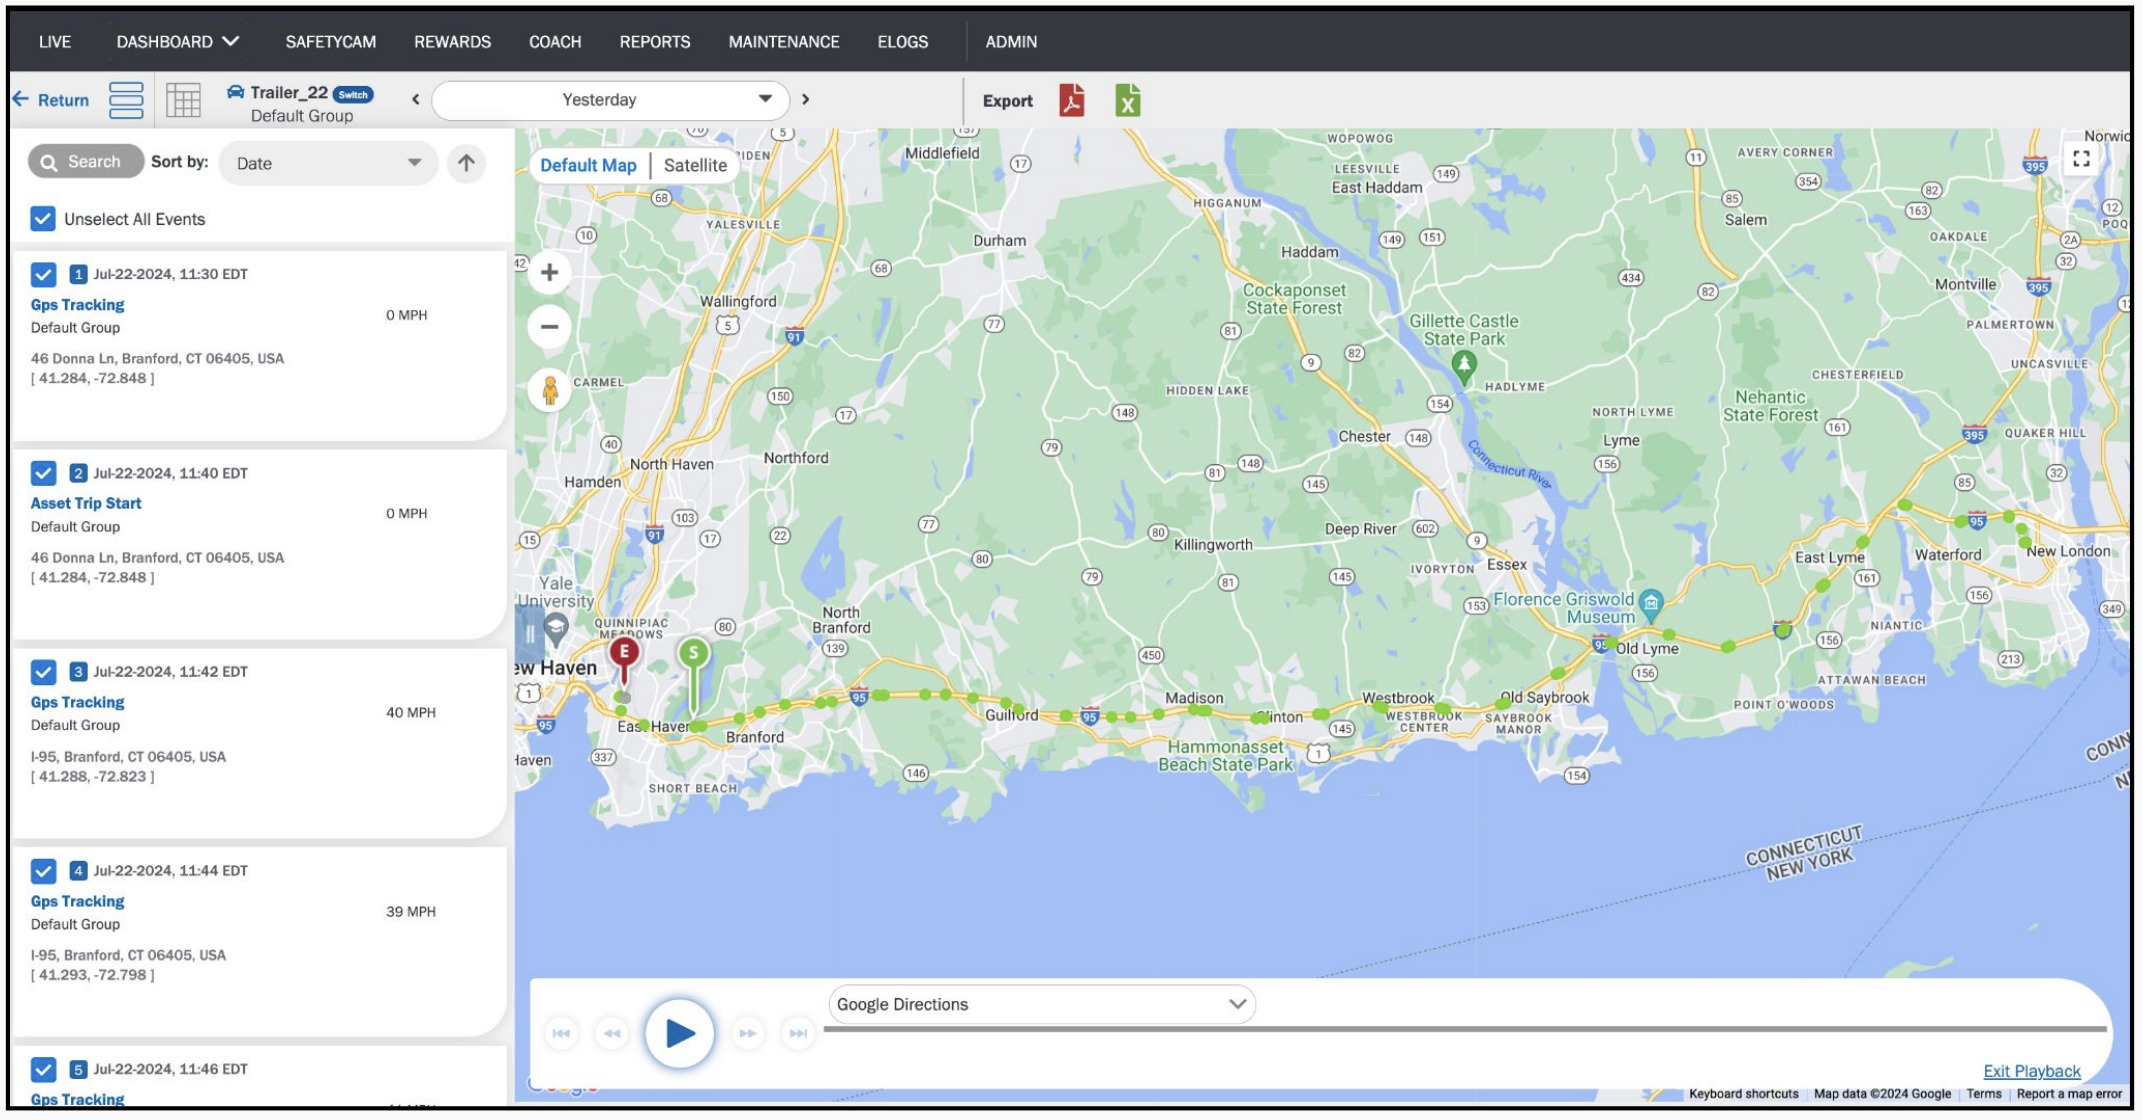2142x1120 pixels.
Task: Switch to the Satellite map view
Action: (695, 165)
